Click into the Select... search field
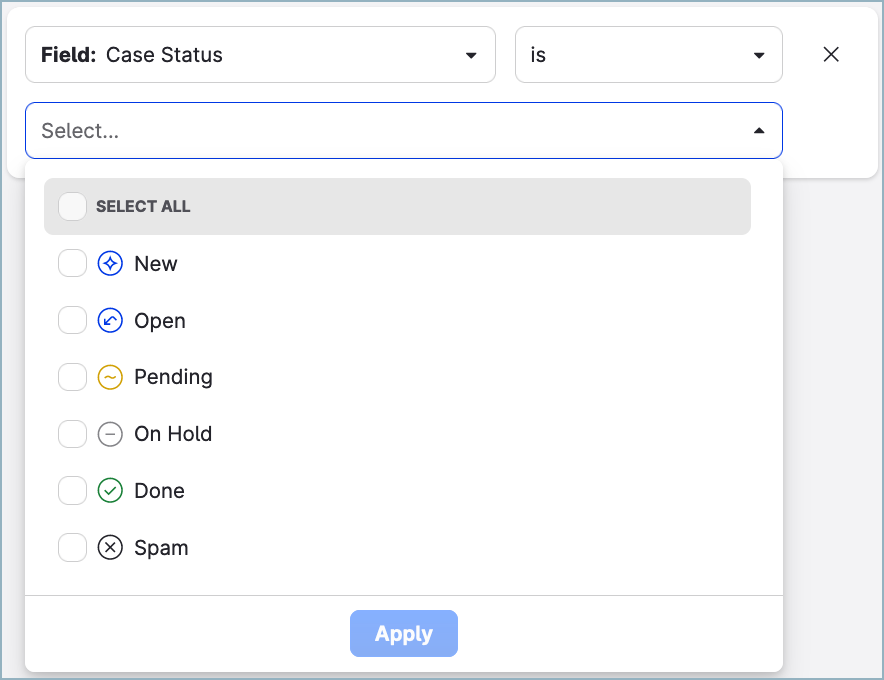The width and height of the screenshot is (884, 680). (x=380, y=131)
